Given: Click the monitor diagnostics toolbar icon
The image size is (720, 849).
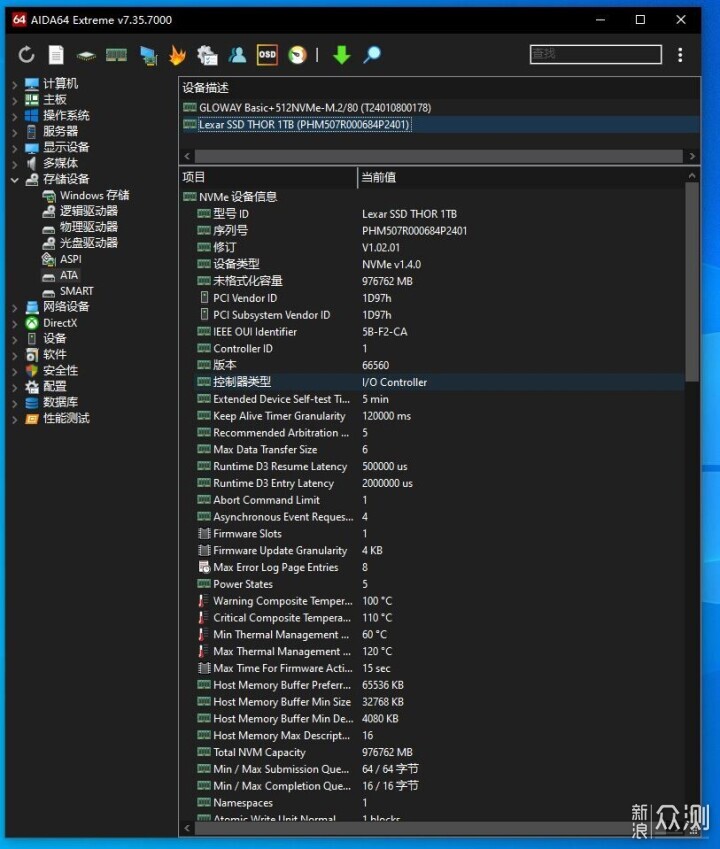Looking at the screenshot, I should (x=148, y=55).
